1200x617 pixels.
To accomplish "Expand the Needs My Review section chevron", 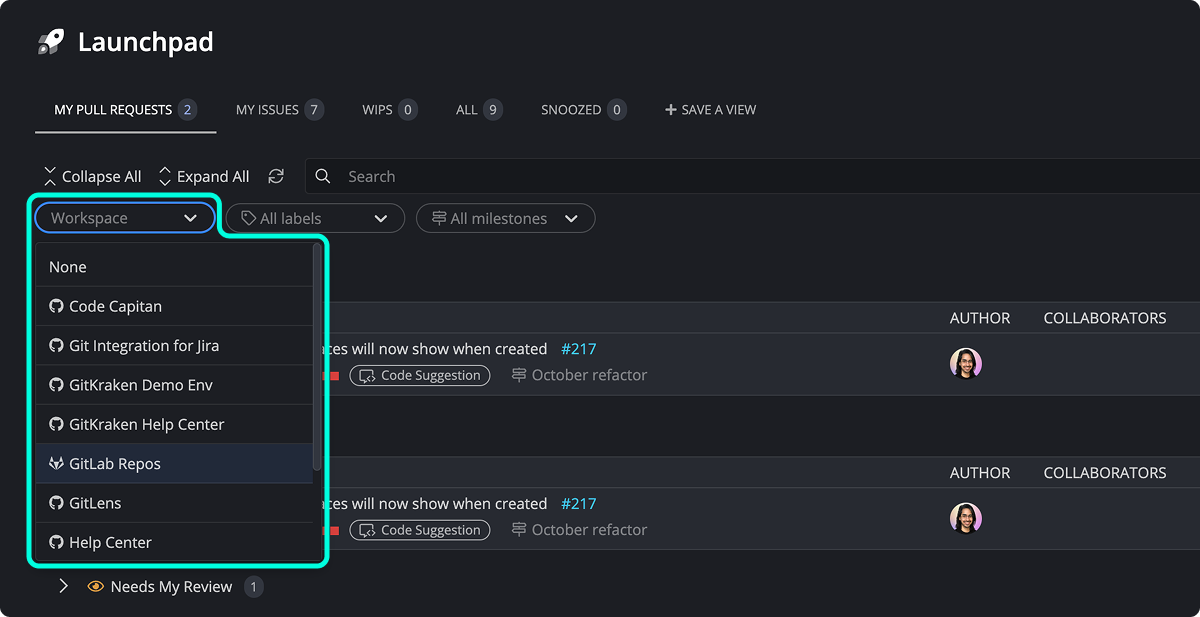I will [63, 586].
